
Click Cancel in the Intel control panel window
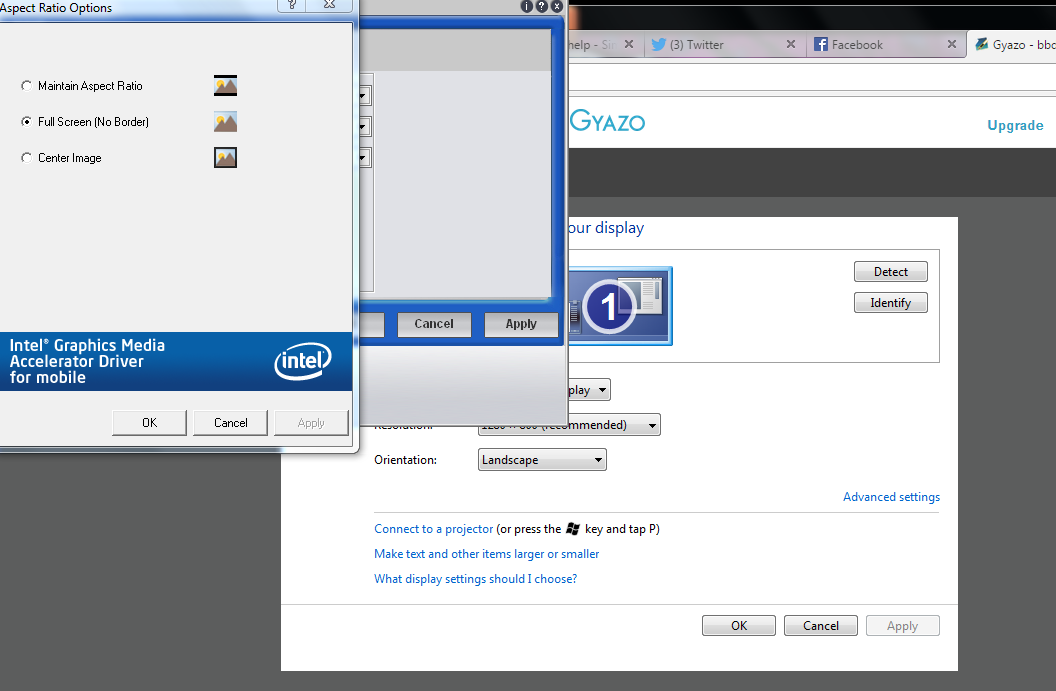434,324
